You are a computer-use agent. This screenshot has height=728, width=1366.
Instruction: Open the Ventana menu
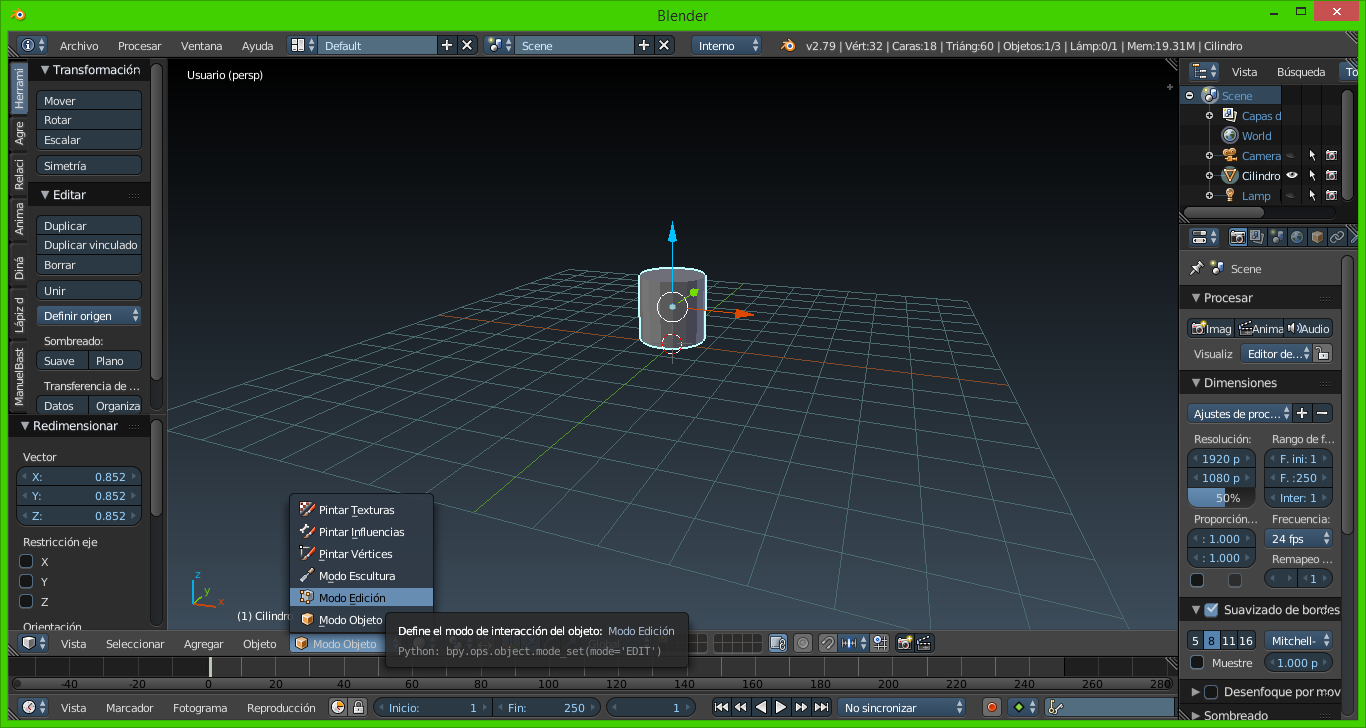coord(201,46)
